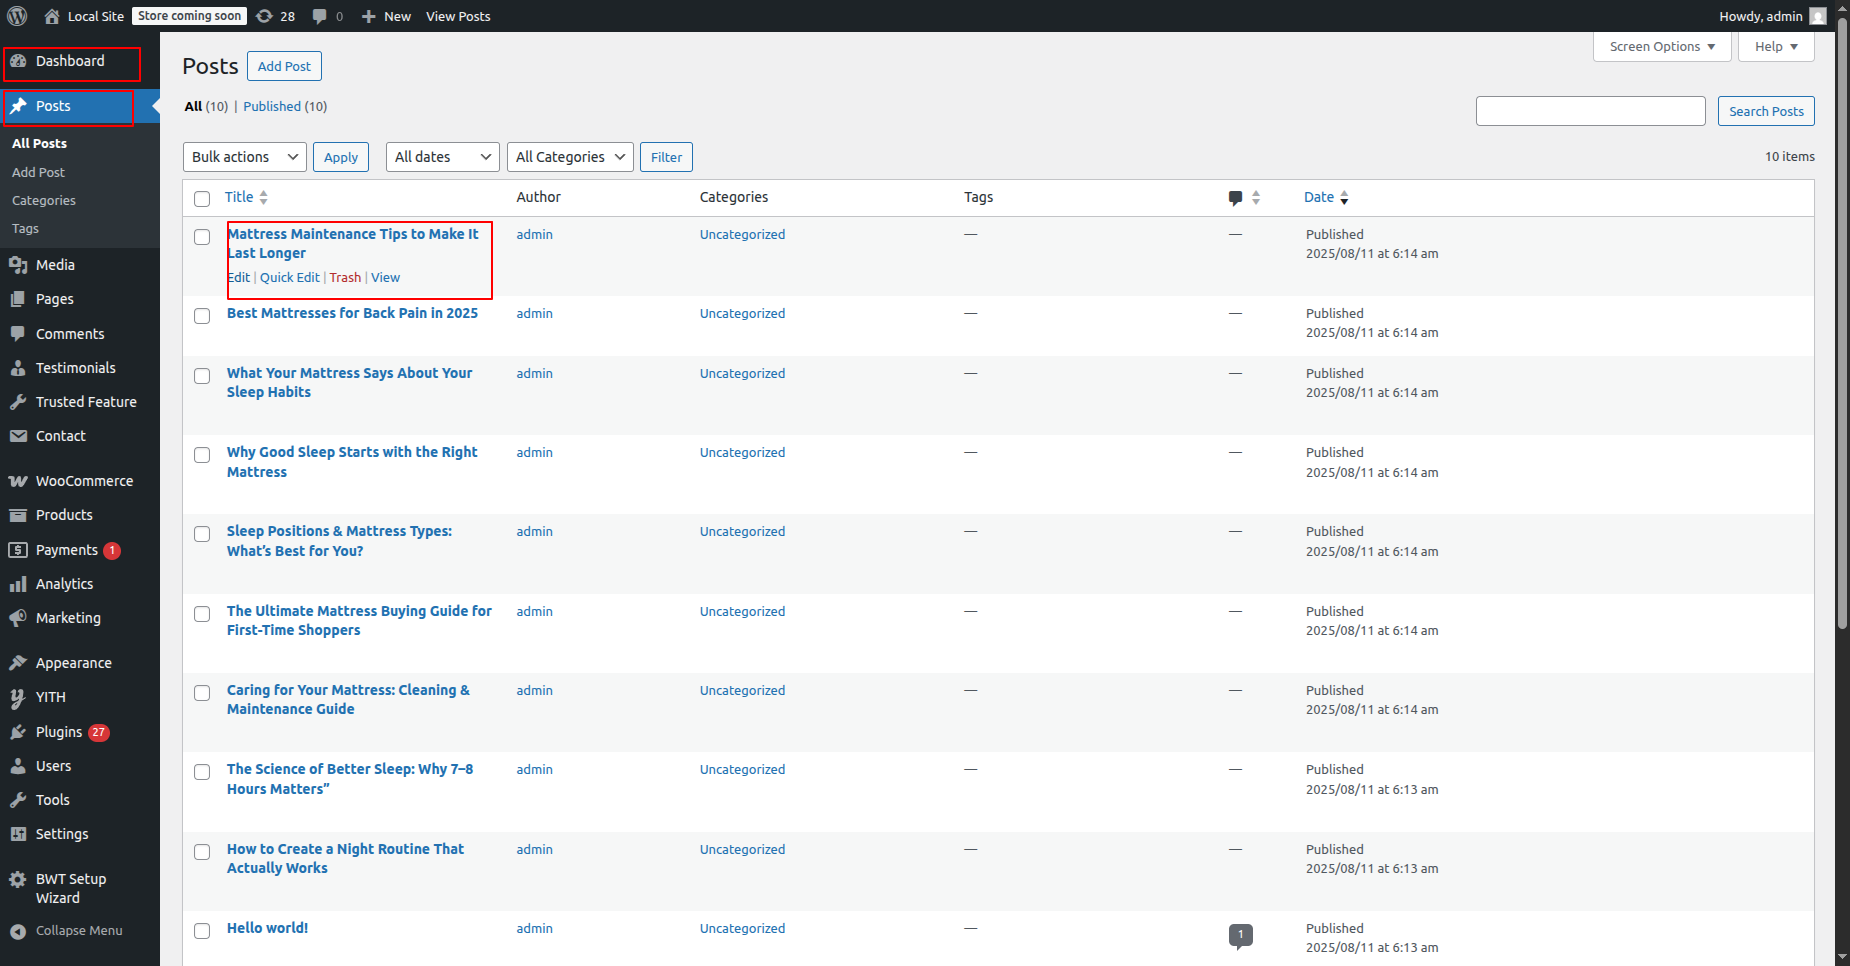The height and width of the screenshot is (966, 1850).
Task: Click the Plugins plug icon in sidebar
Action: 18,732
